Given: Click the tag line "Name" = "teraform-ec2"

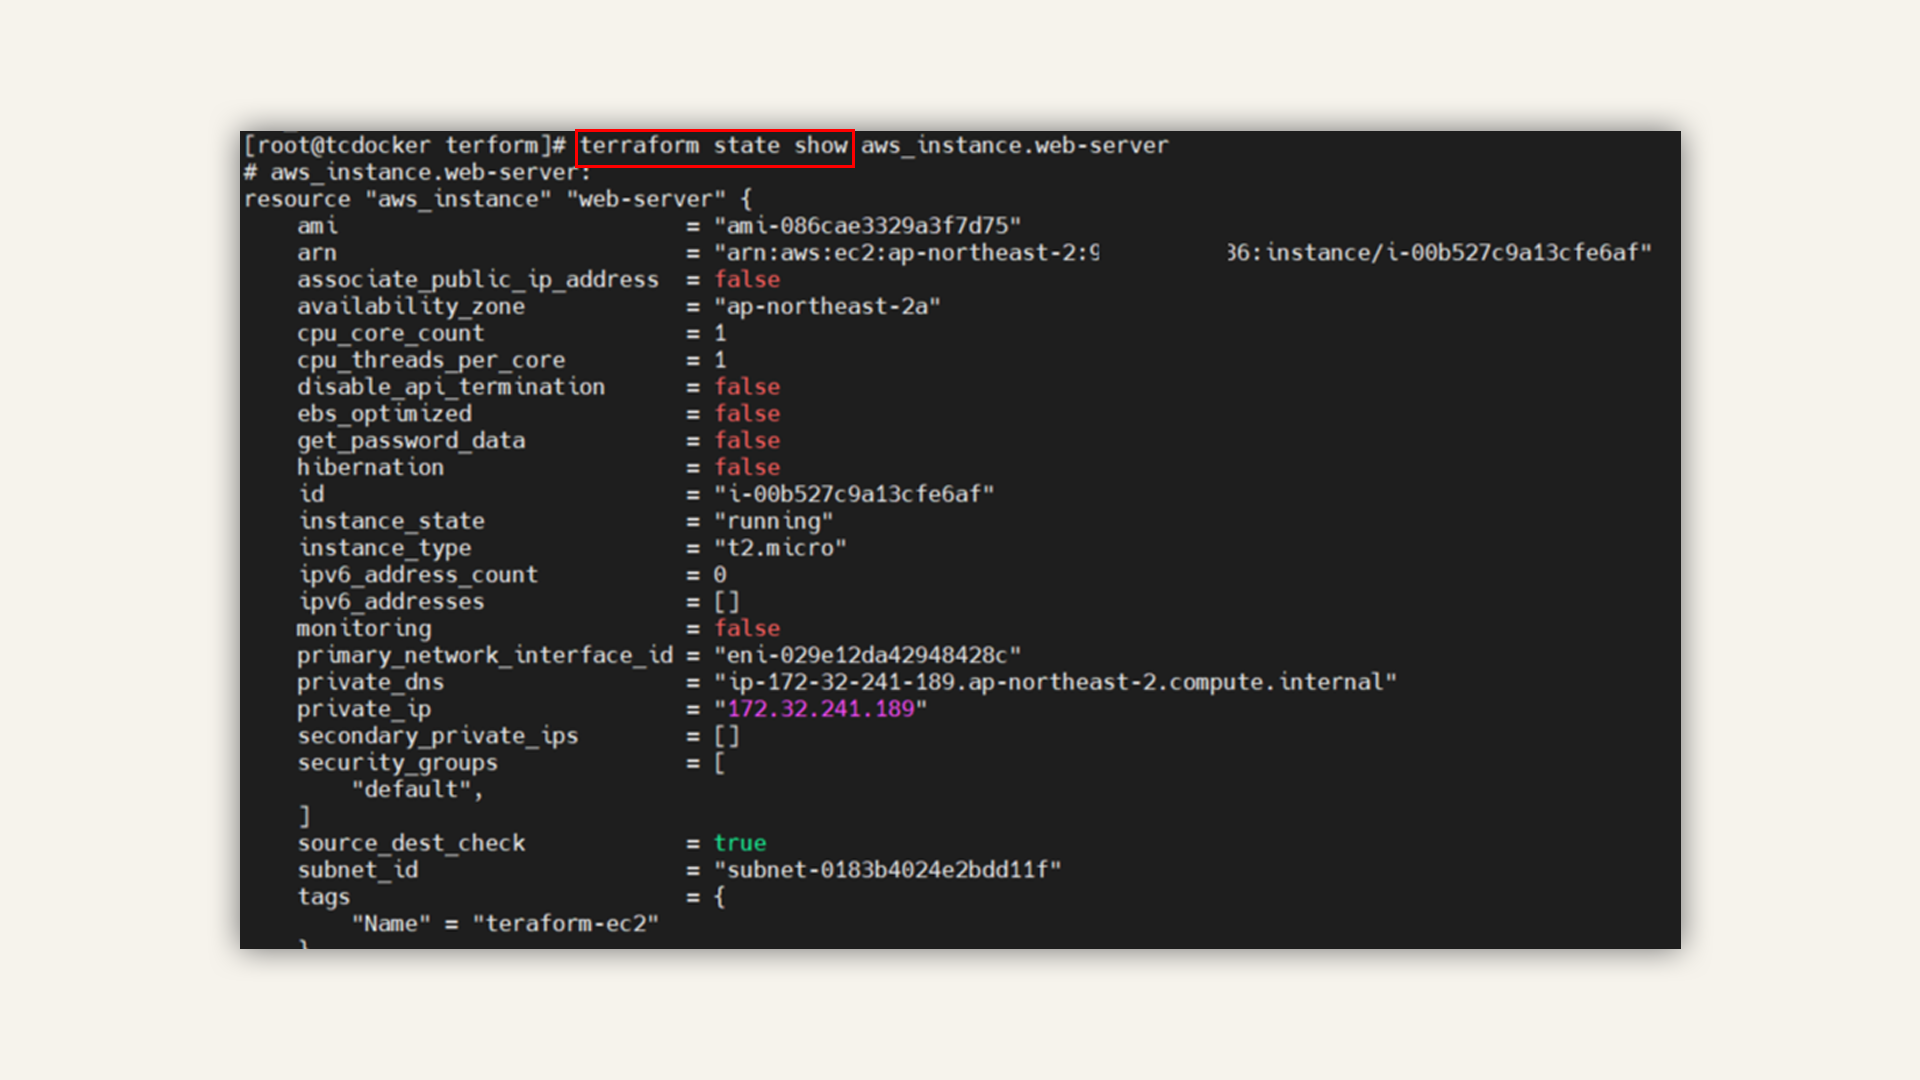Looking at the screenshot, I should [x=504, y=924].
